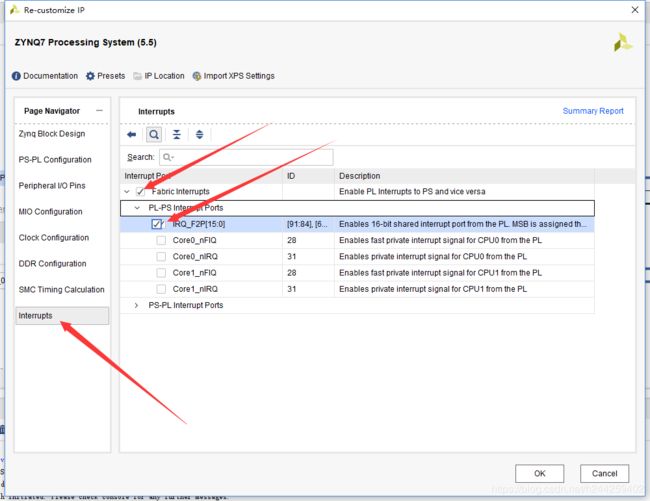Open MIO Configuration page
The width and height of the screenshot is (650, 501).
51,212
